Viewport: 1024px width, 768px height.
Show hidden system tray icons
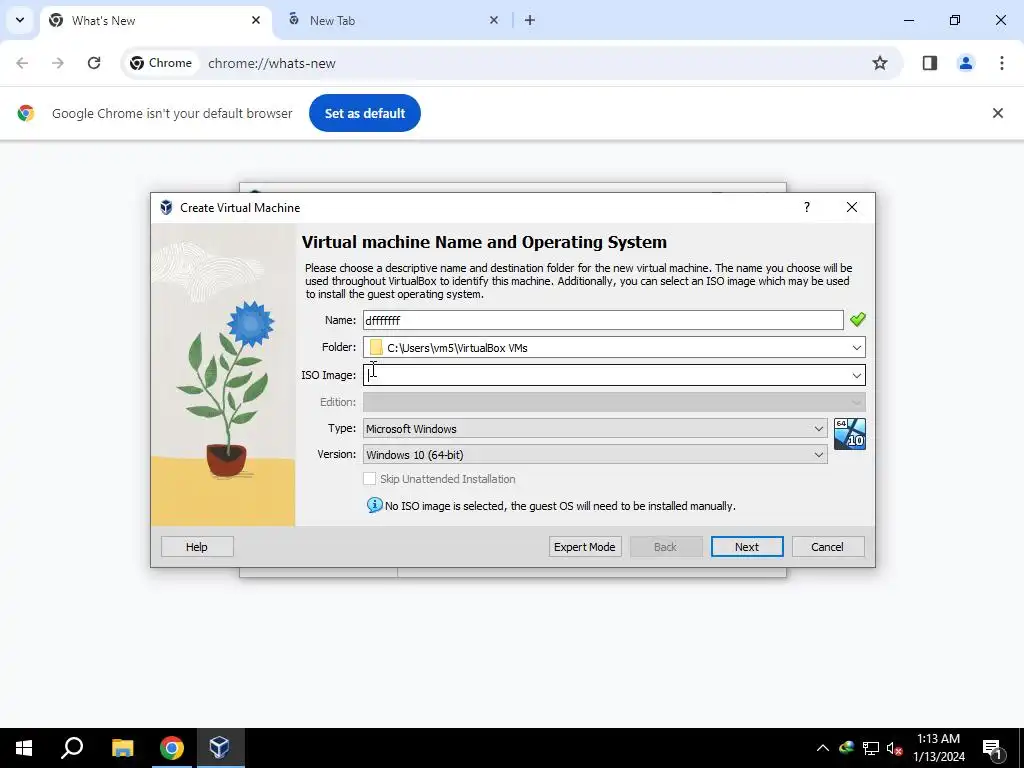tap(823, 748)
